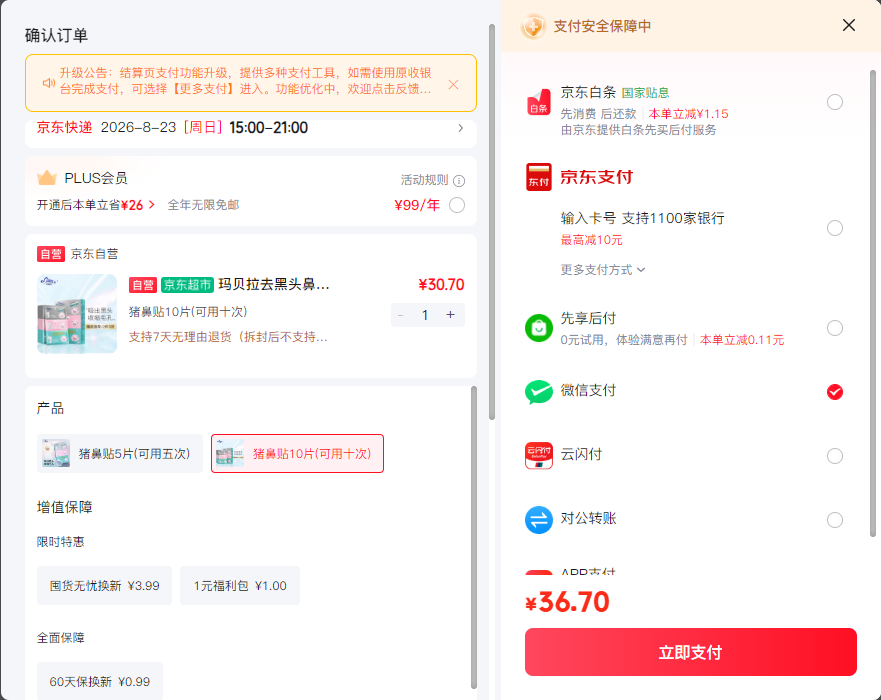Screen dimensions: 881x700
Task: Open delivery time selection chevron
Action: point(460,128)
